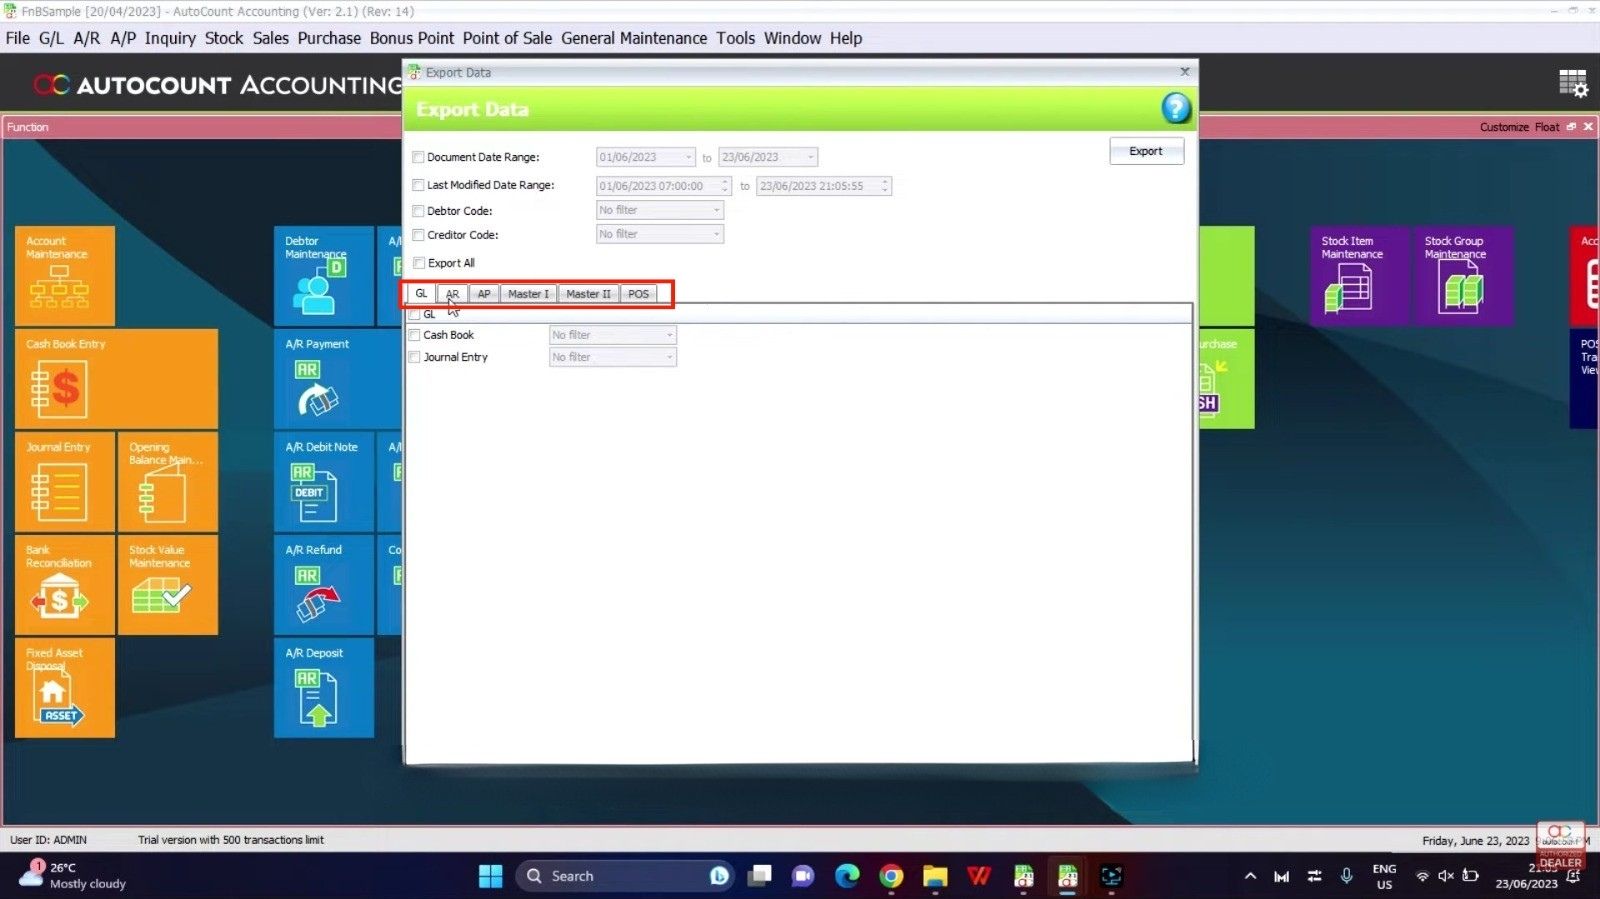Open Stock Item Maintenance tile

click(1360, 275)
